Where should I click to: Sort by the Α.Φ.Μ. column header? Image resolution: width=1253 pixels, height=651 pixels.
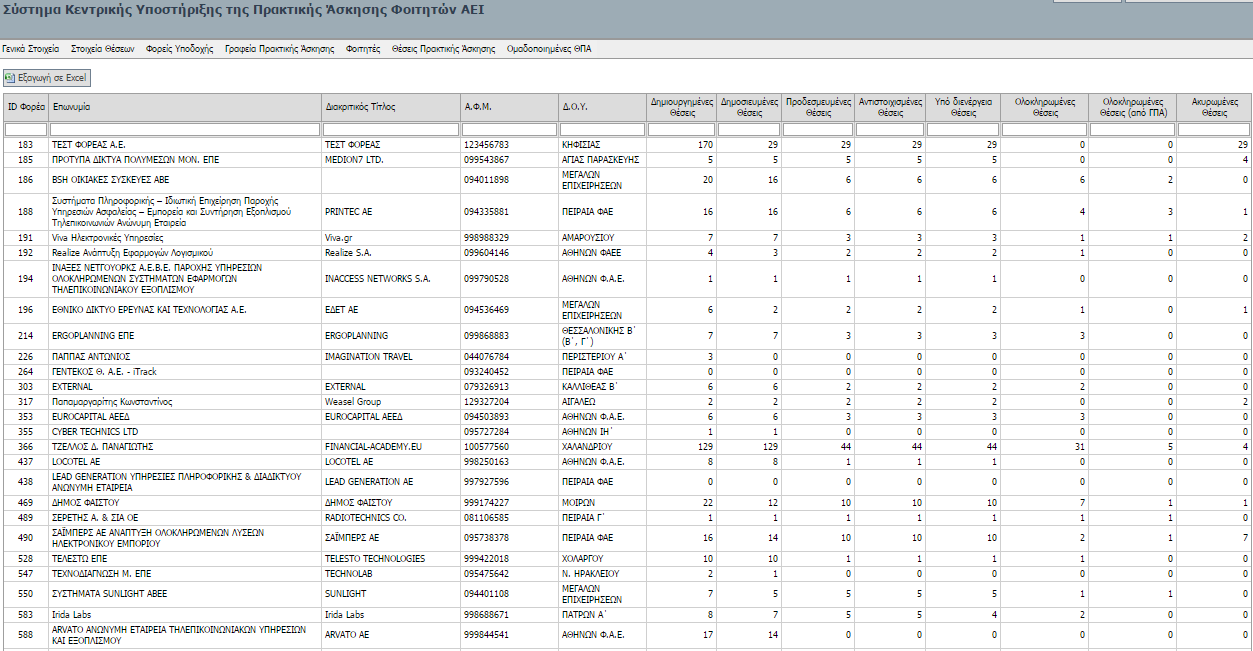[x=509, y=107]
